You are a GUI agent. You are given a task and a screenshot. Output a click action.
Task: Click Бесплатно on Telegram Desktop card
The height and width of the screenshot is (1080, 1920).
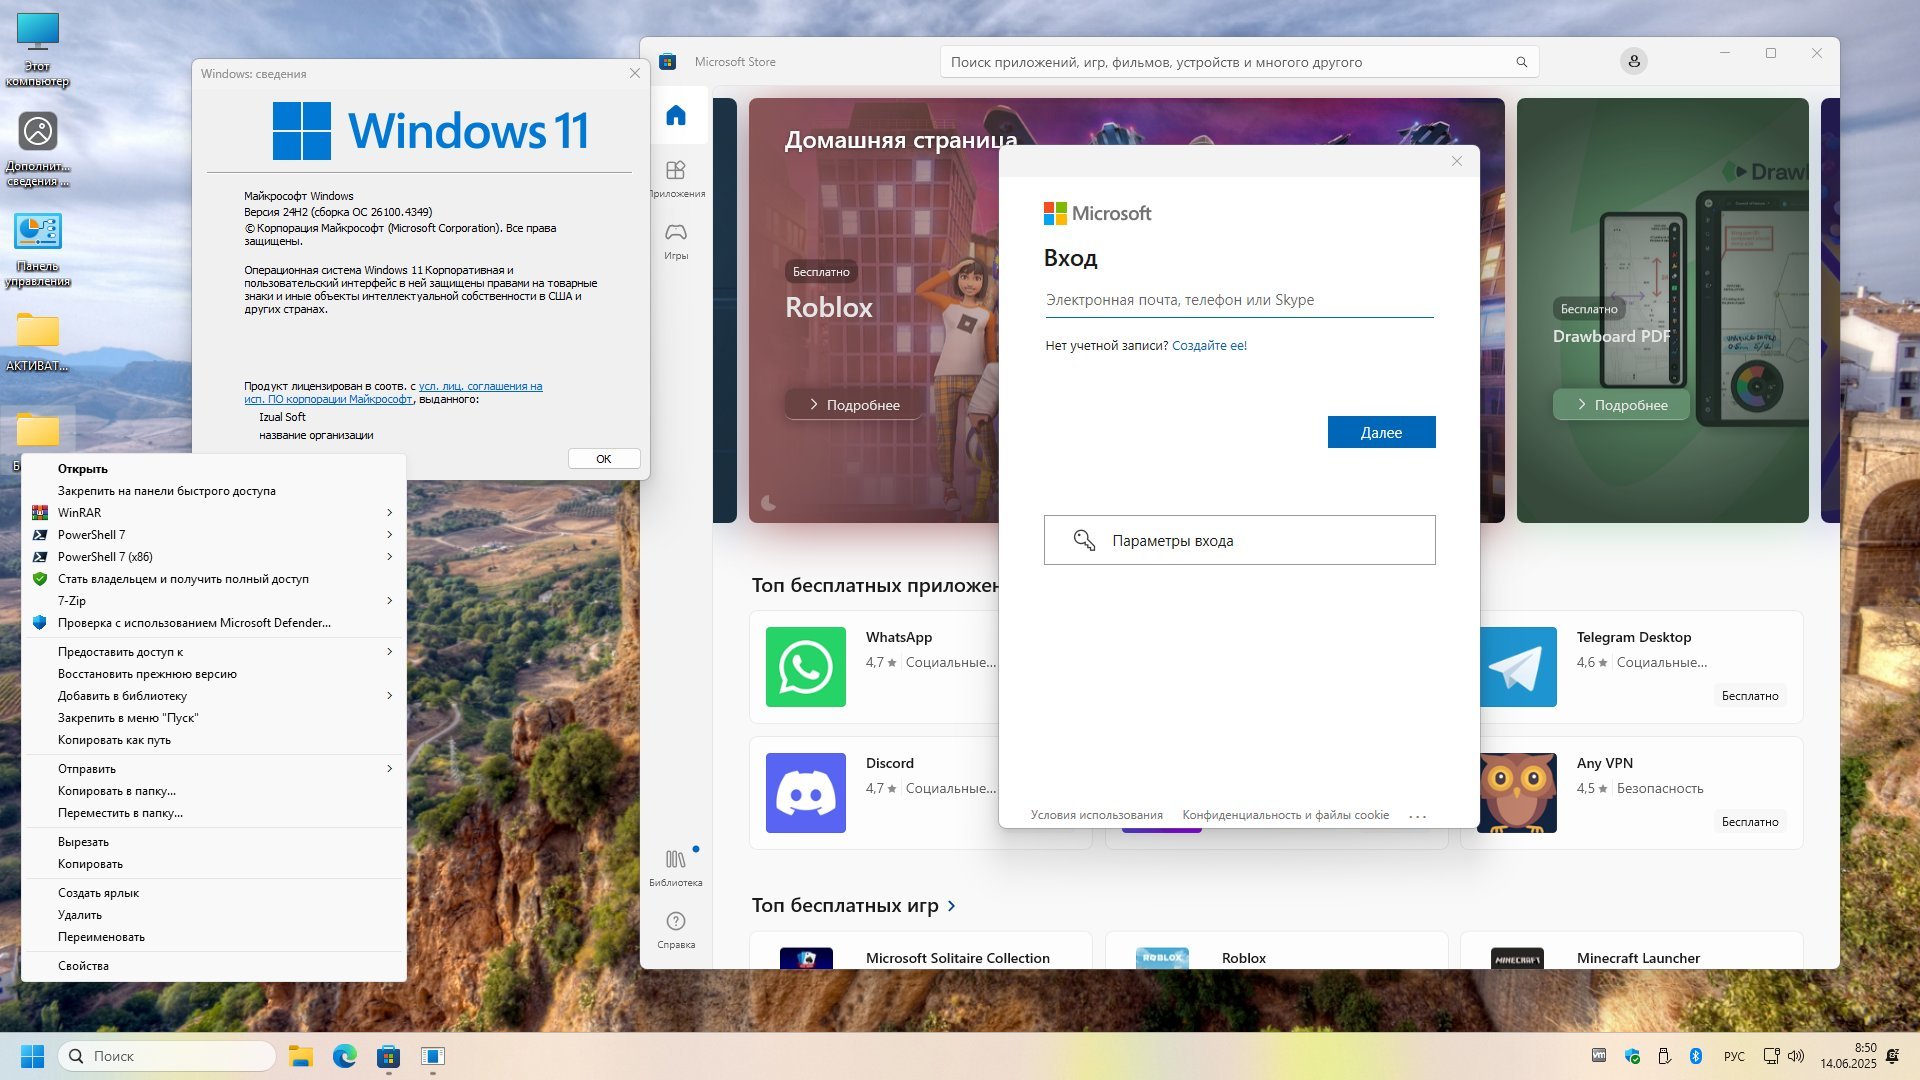pyautogui.click(x=1749, y=696)
